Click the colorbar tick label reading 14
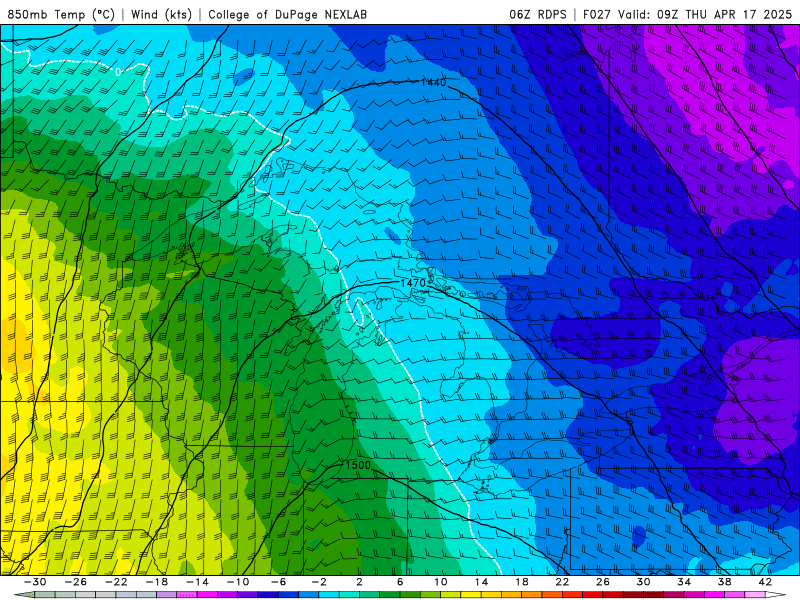 click(481, 582)
